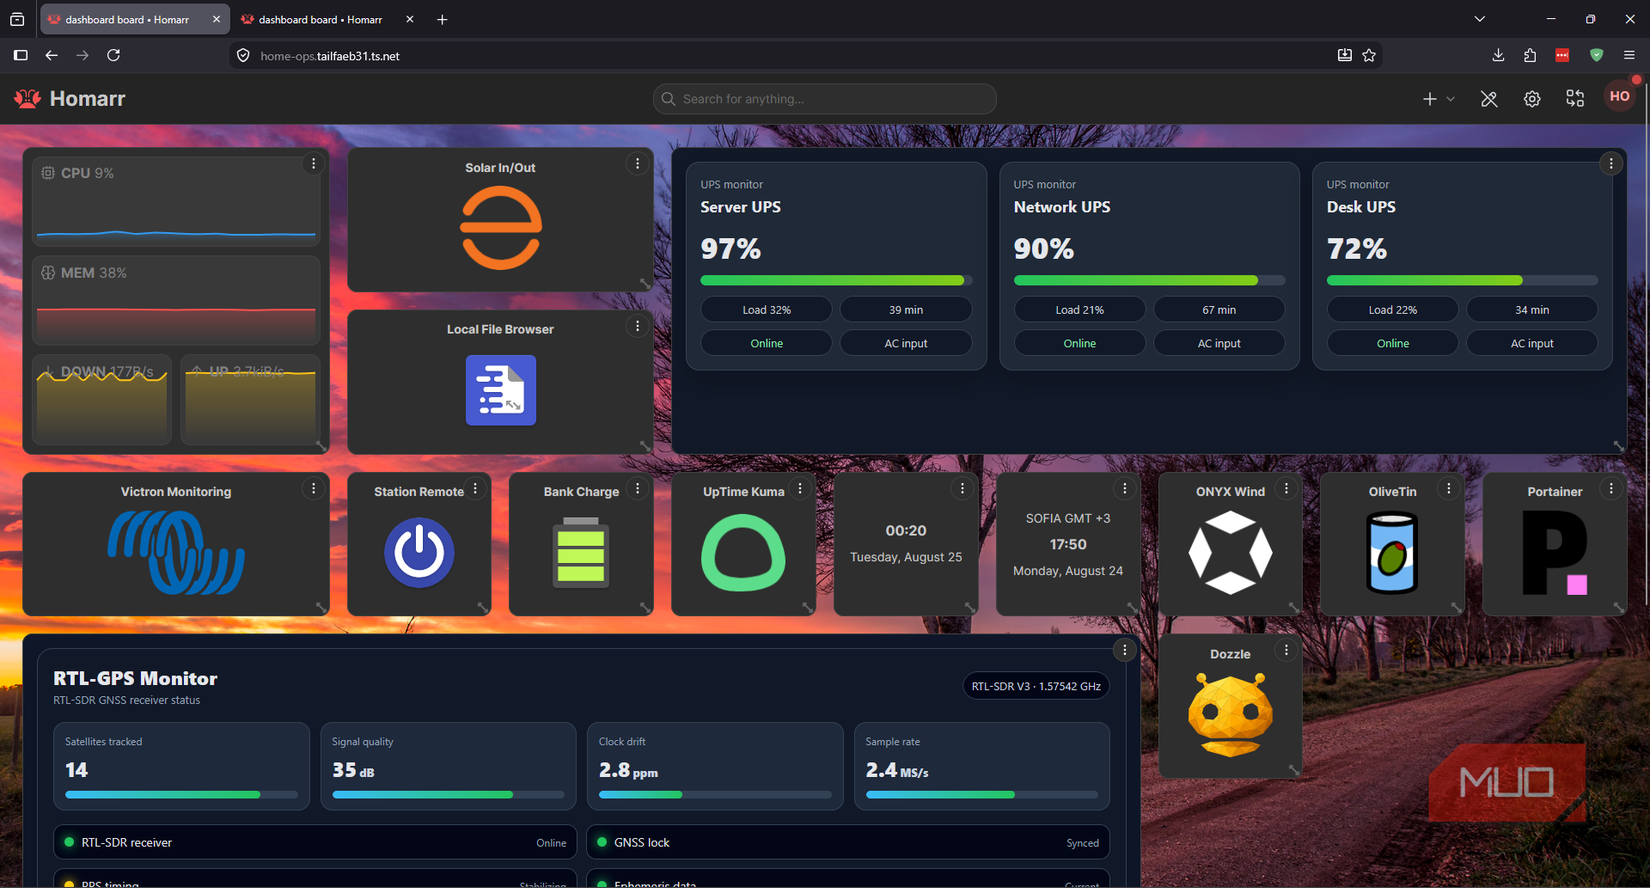Screen dimensions: 1650x888
Task: Open the ONYX Wind icon
Action: click(1230, 552)
